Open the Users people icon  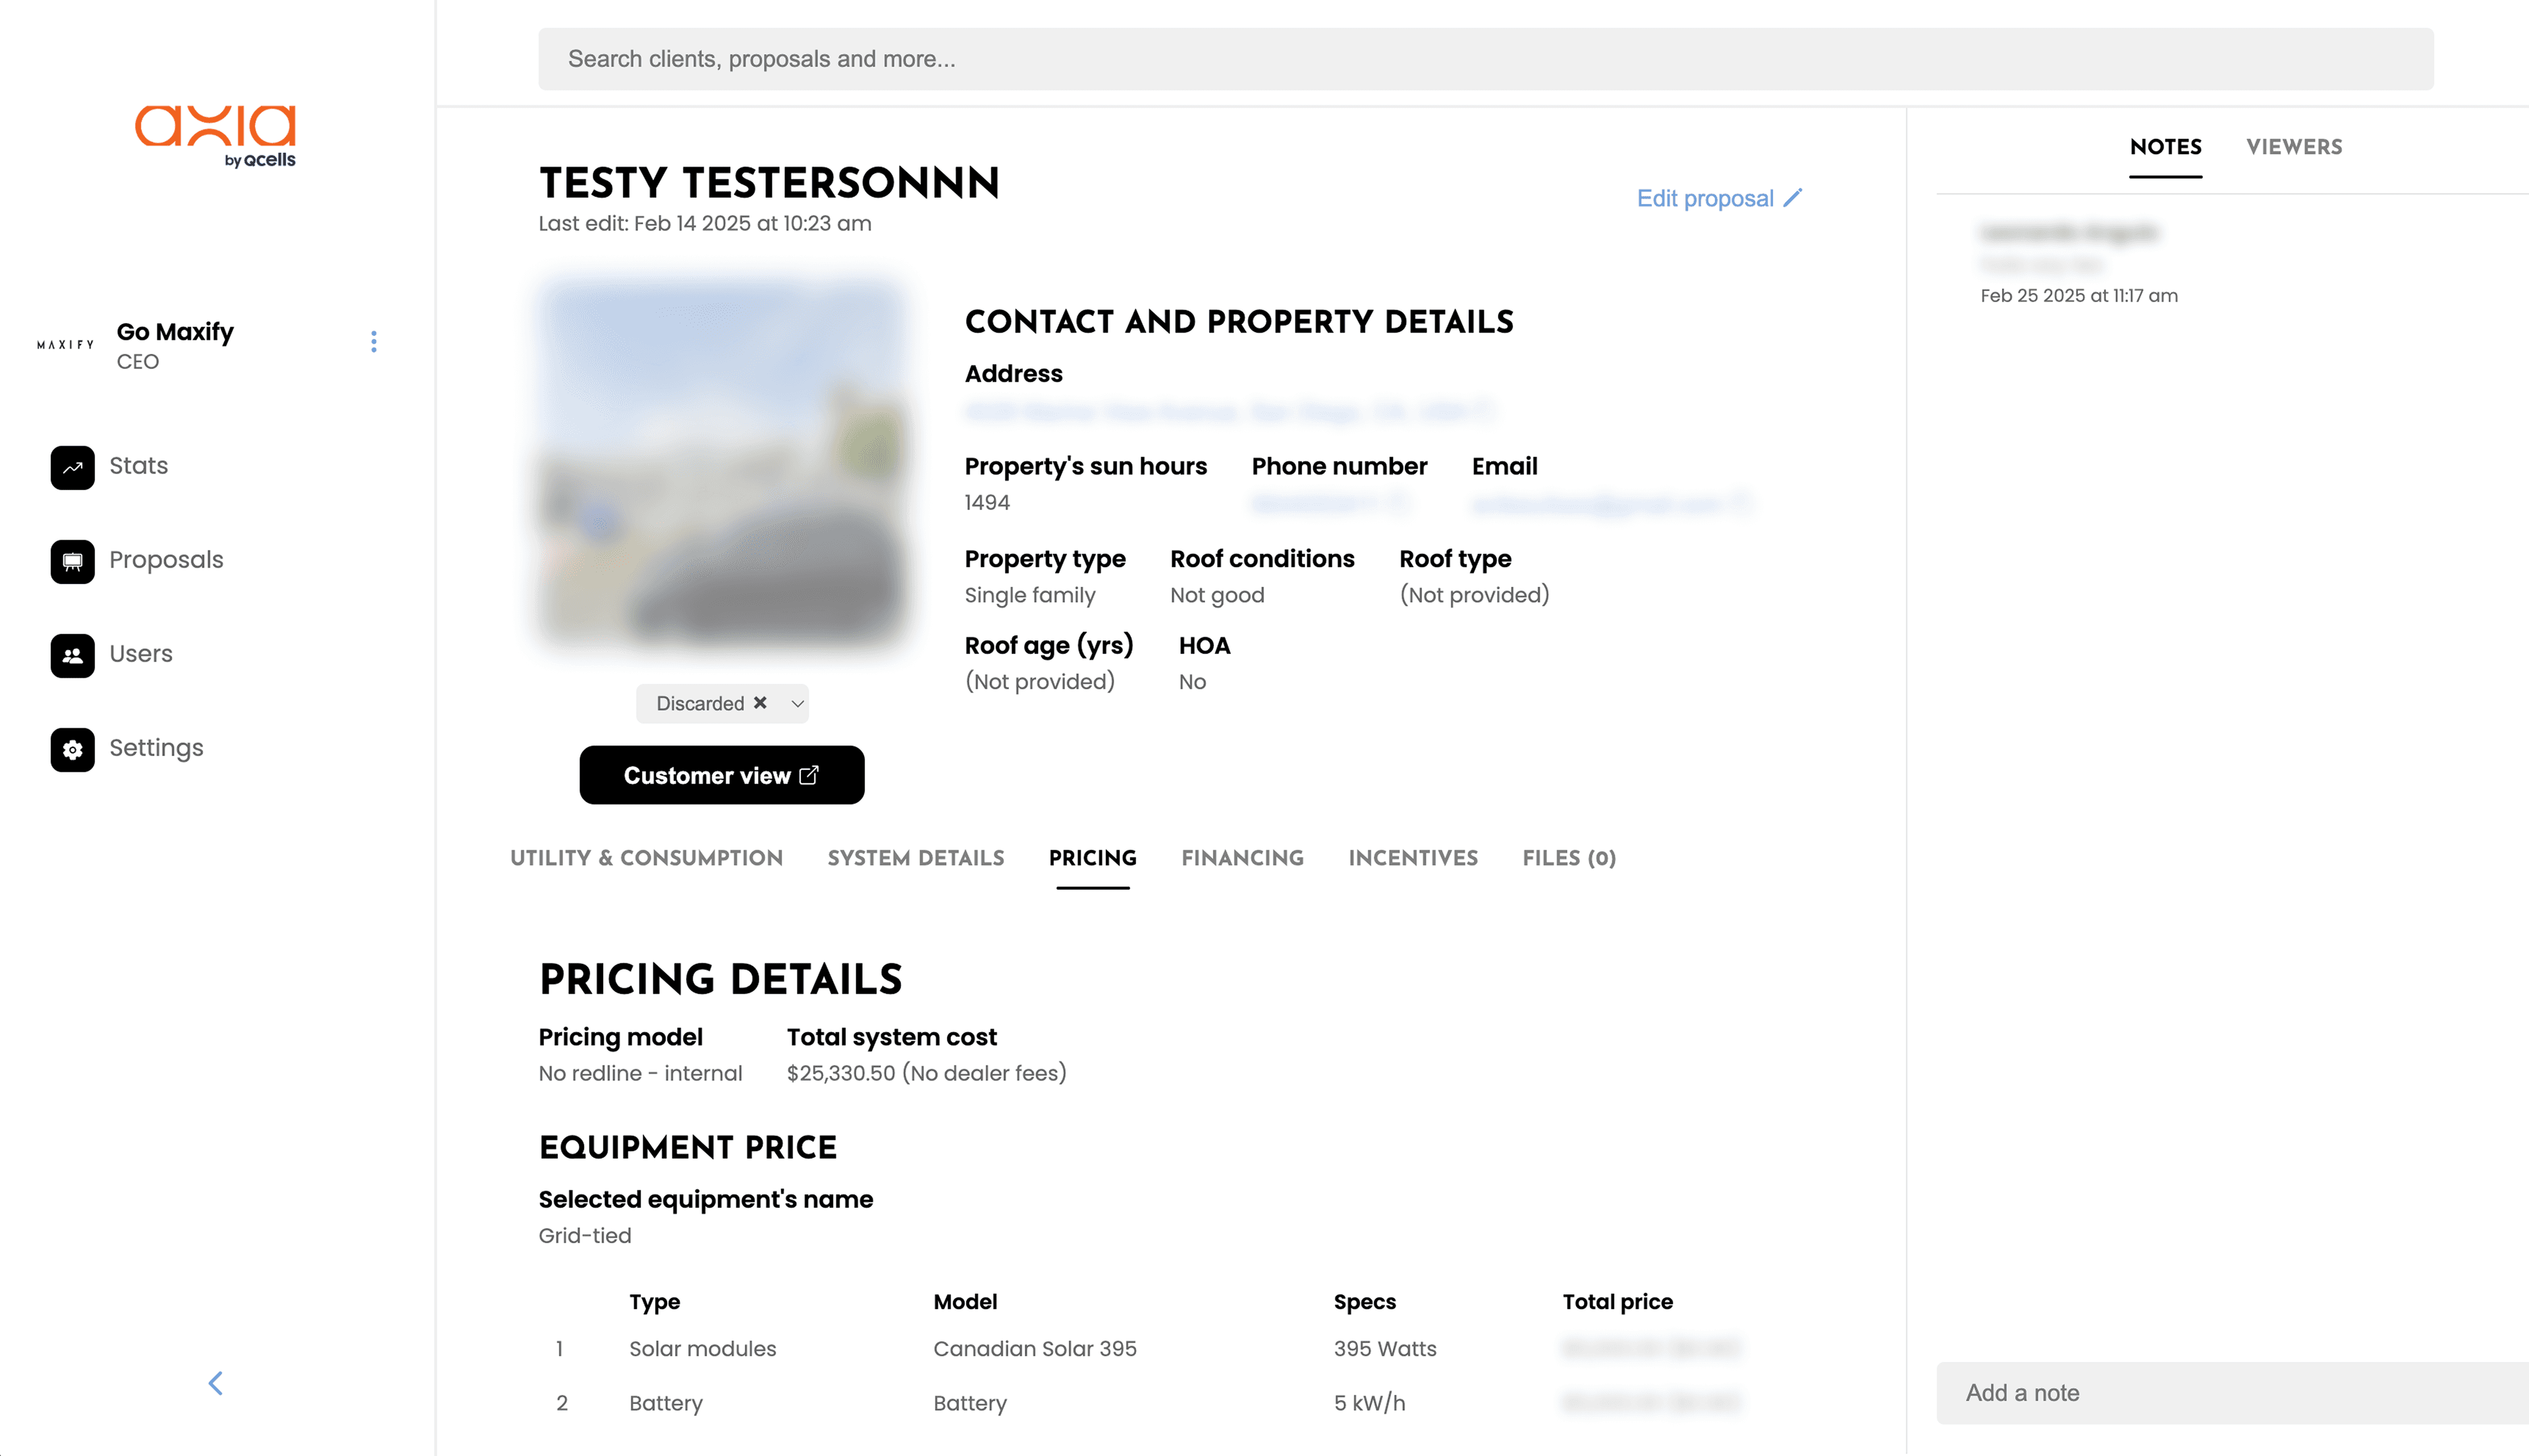click(x=72, y=655)
